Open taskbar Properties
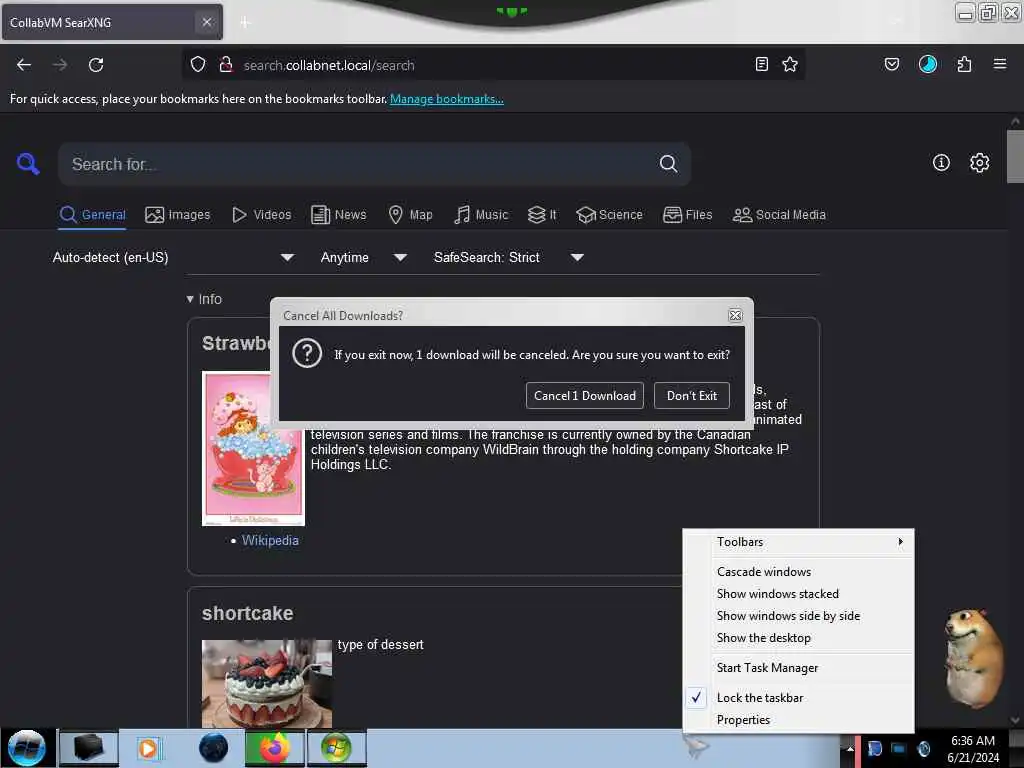The width and height of the screenshot is (1024, 768). click(798, 720)
